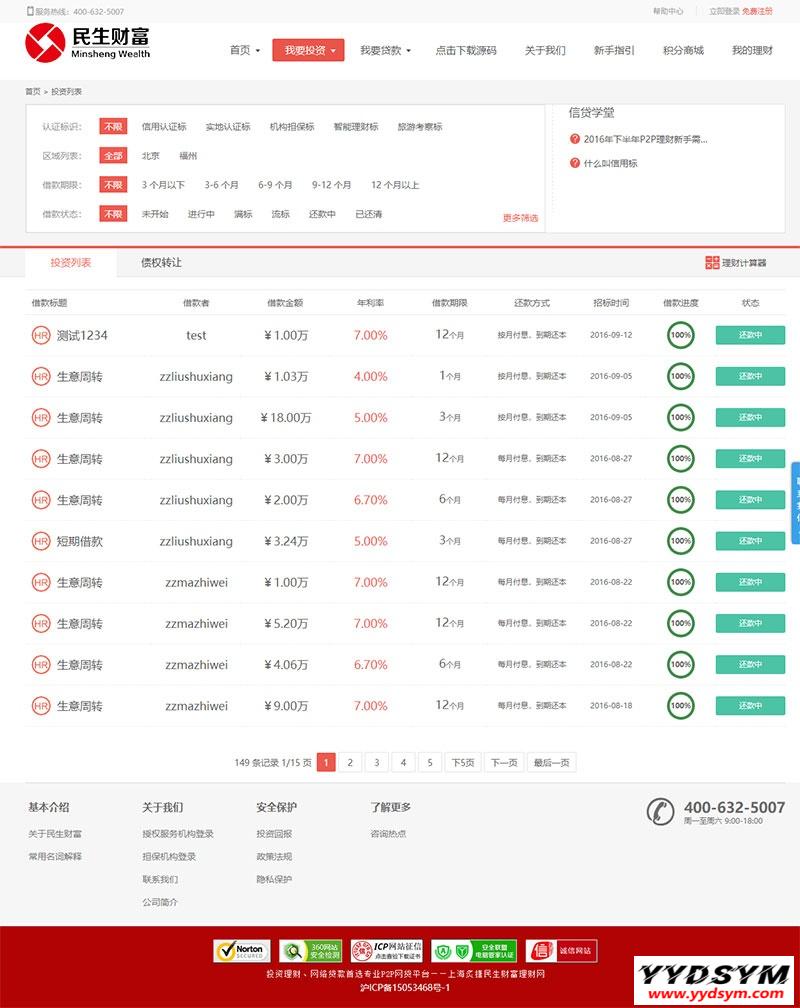Open the 360网站安全检测 badge
The height and width of the screenshot is (1008, 800).
(x=310, y=951)
